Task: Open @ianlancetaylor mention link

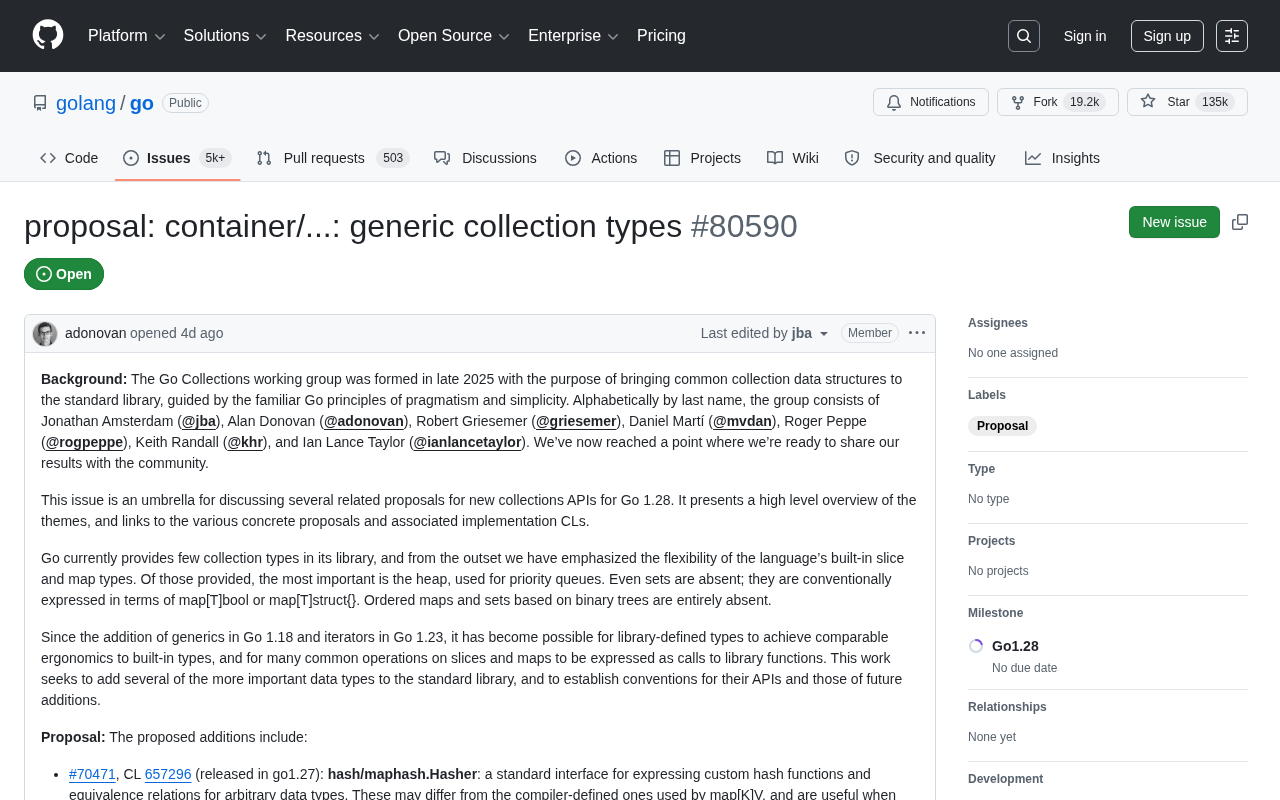Action: click(467, 442)
